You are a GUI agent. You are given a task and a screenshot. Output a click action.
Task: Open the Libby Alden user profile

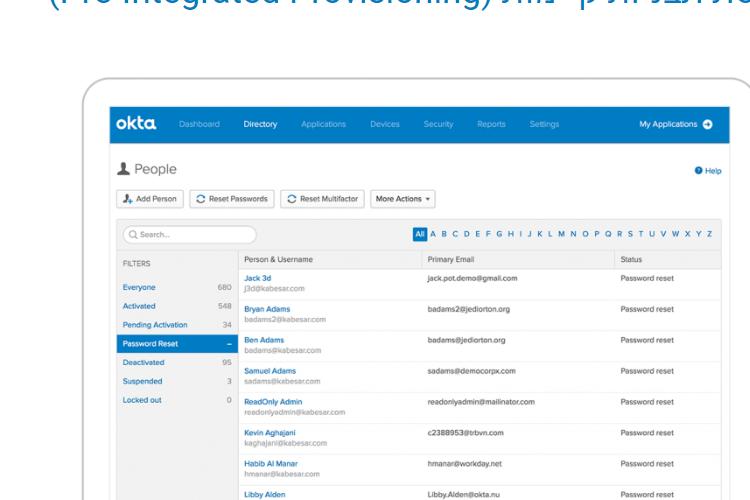click(x=265, y=494)
